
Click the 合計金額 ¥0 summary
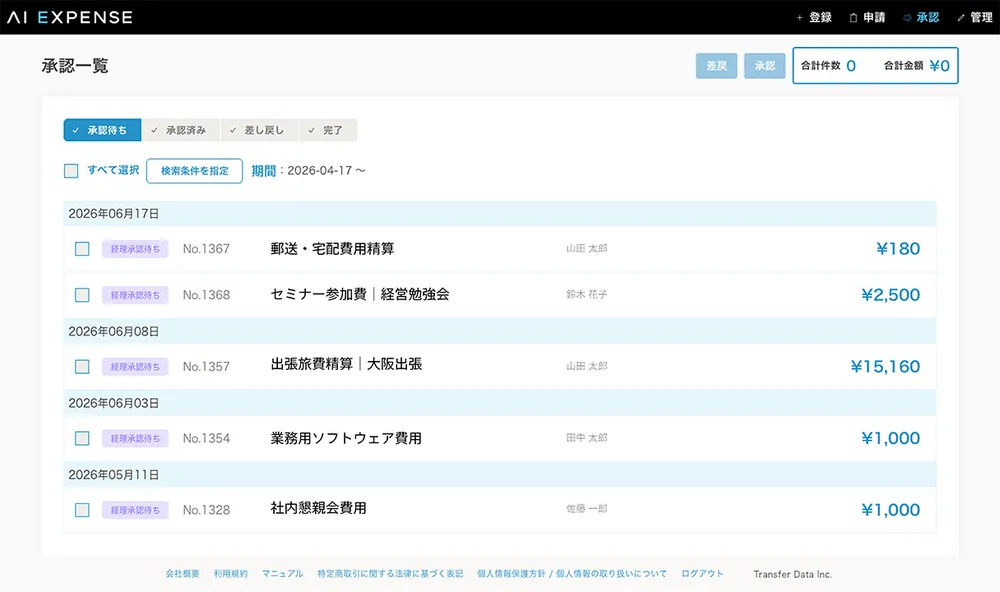point(916,66)
